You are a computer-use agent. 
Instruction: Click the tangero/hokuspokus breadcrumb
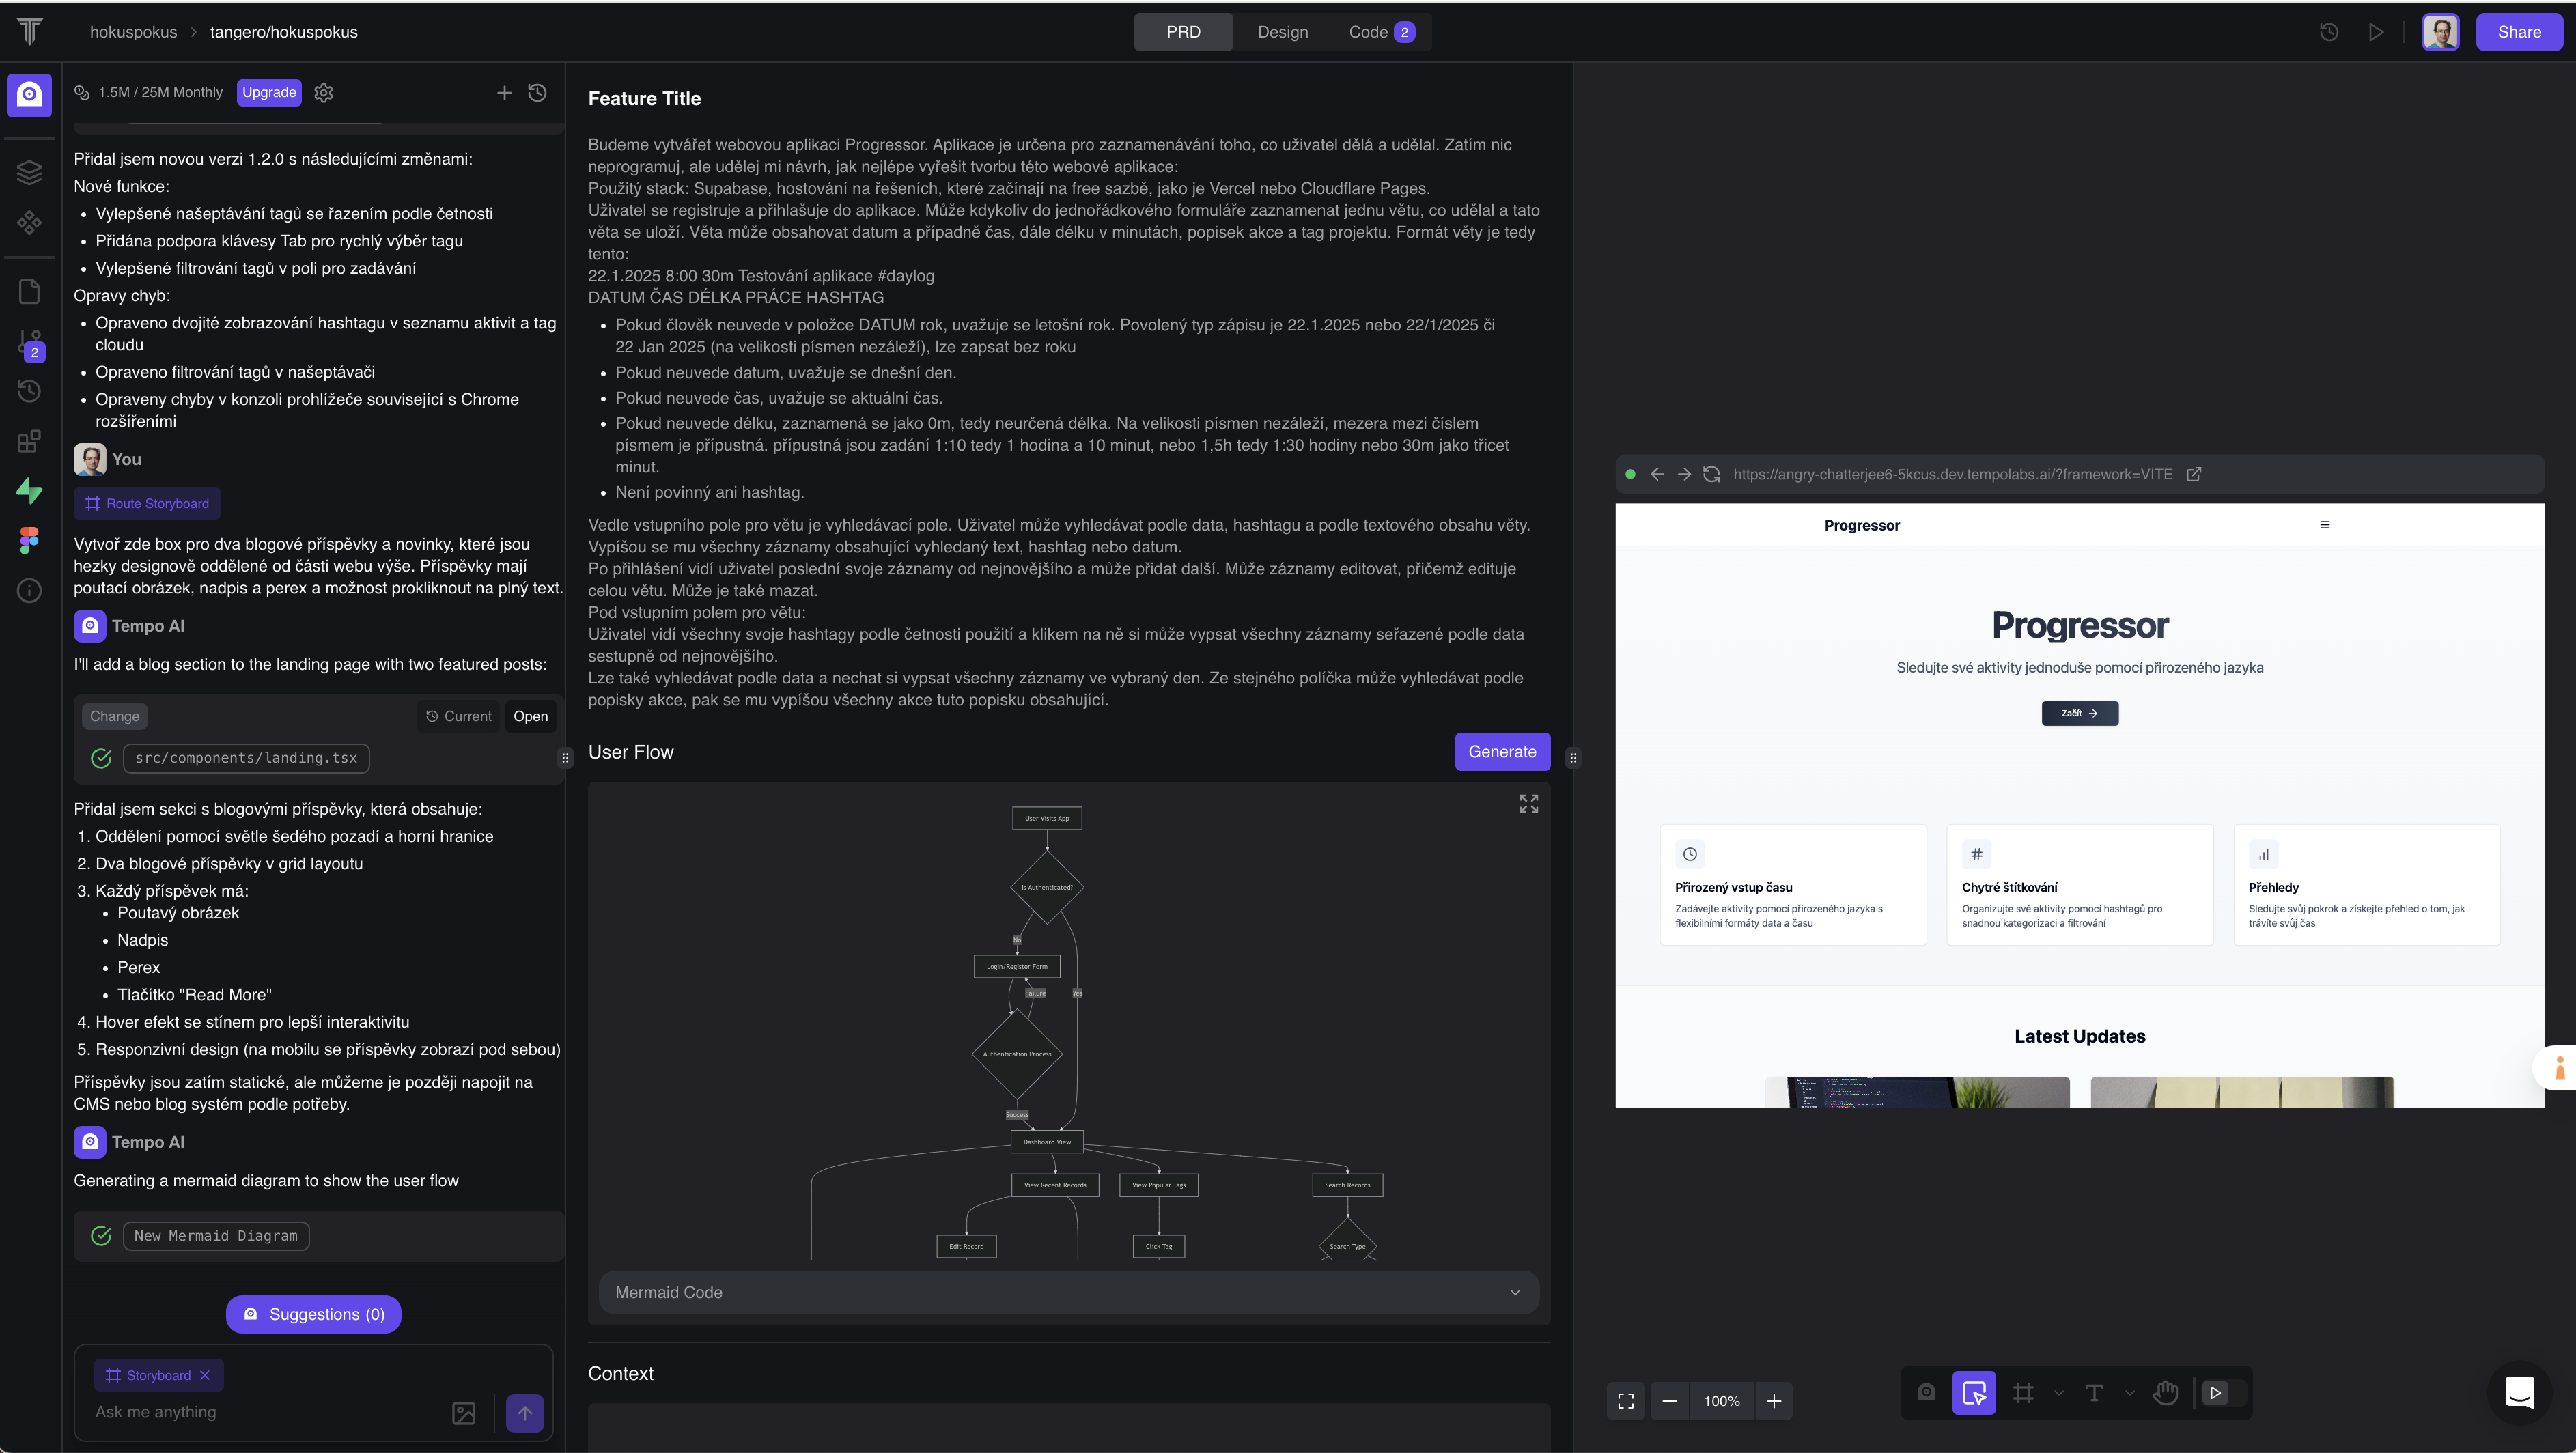tap(283, 32)
